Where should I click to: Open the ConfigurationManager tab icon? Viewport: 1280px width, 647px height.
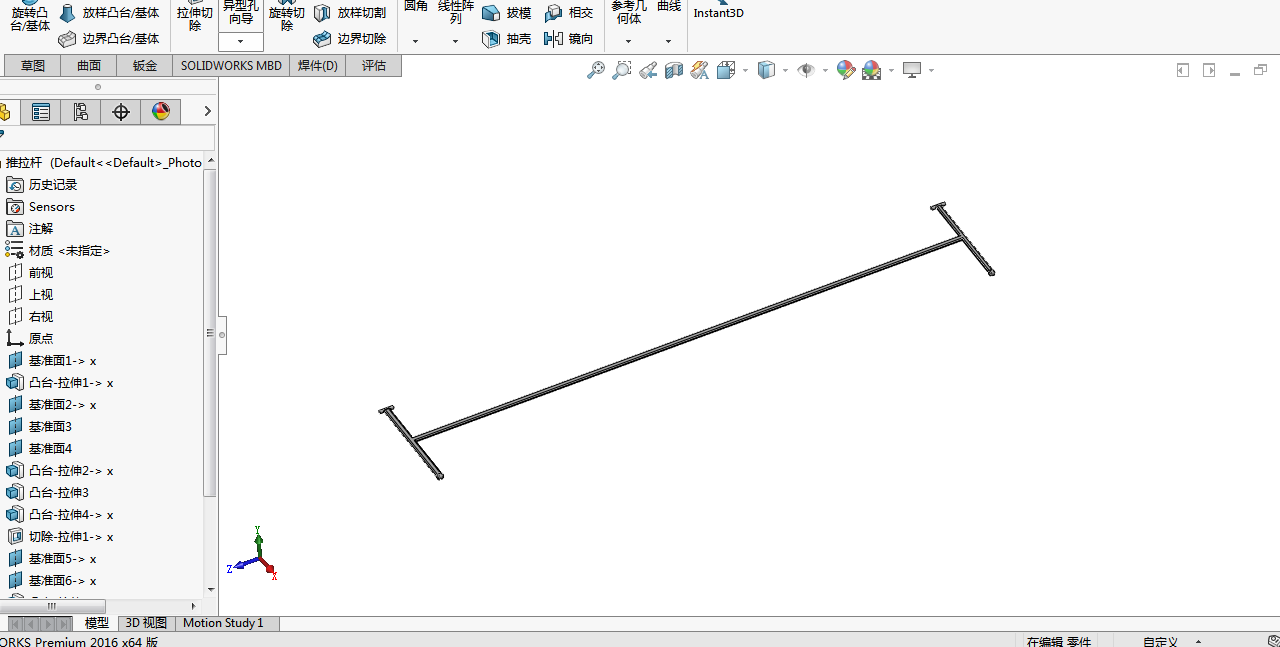click(x=81, y=112)
